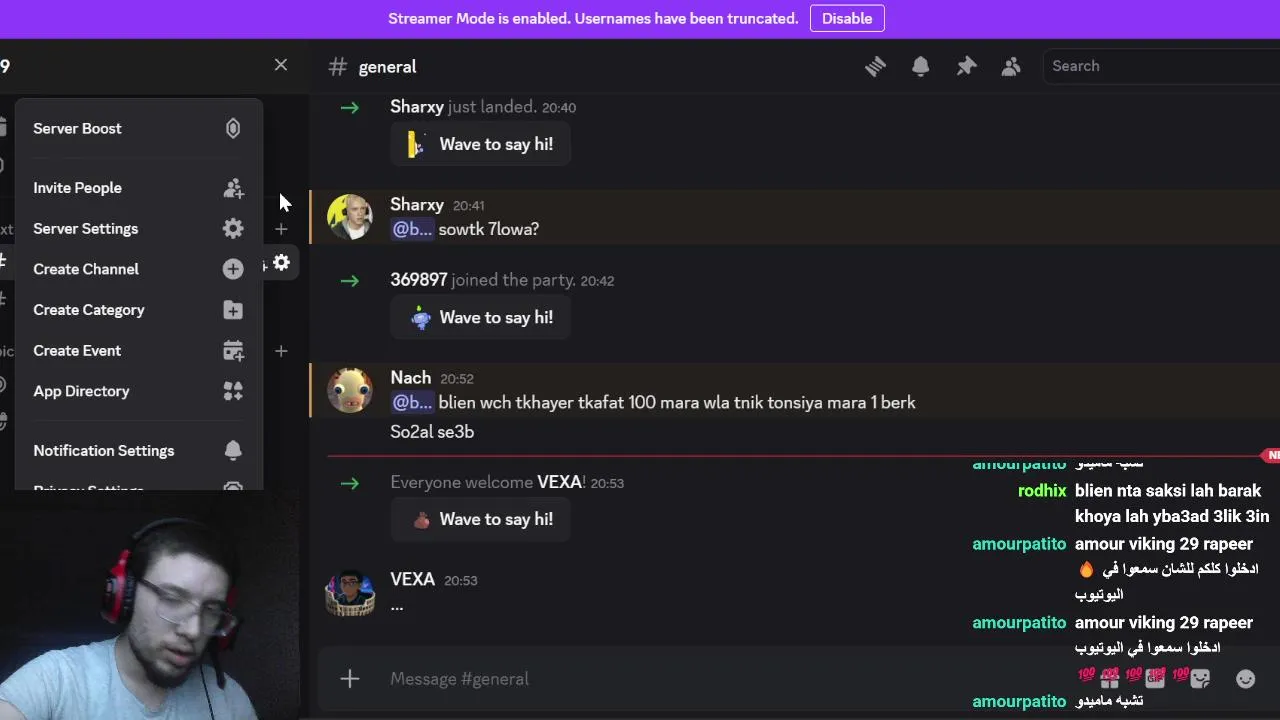1280x720 pixels.
Task: Close the server dropdown menu with X
Action: [281, 65]
